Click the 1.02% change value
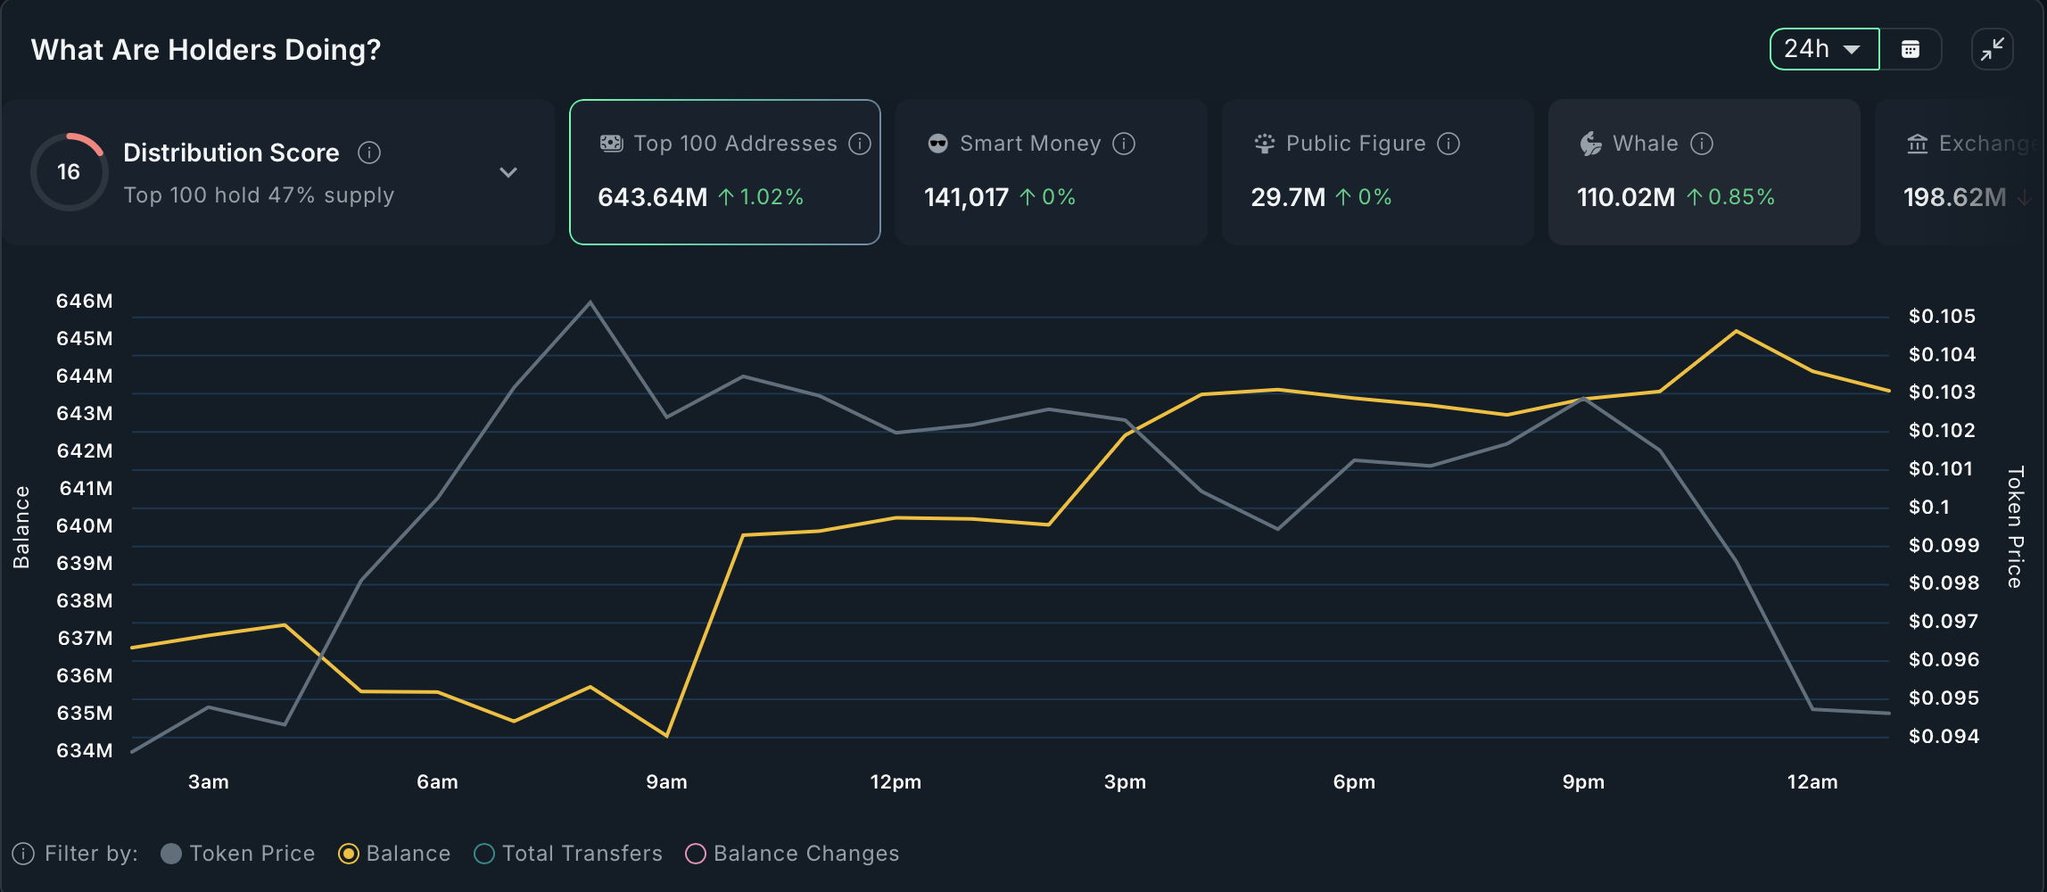Image resolution: width=2047 pixels, height=892 pixels. point(771,197)
